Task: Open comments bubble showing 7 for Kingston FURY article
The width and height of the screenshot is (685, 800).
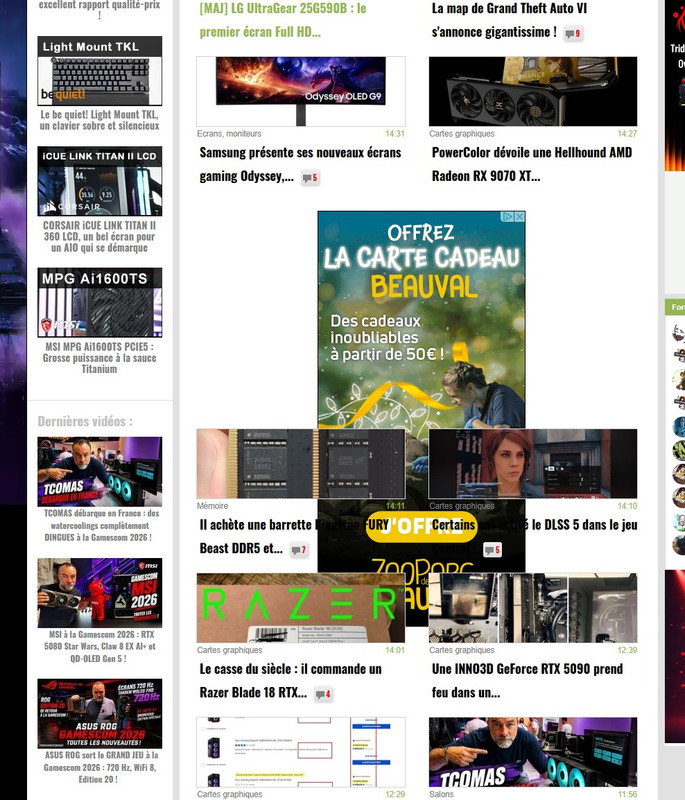Action: tap(299, 550)
